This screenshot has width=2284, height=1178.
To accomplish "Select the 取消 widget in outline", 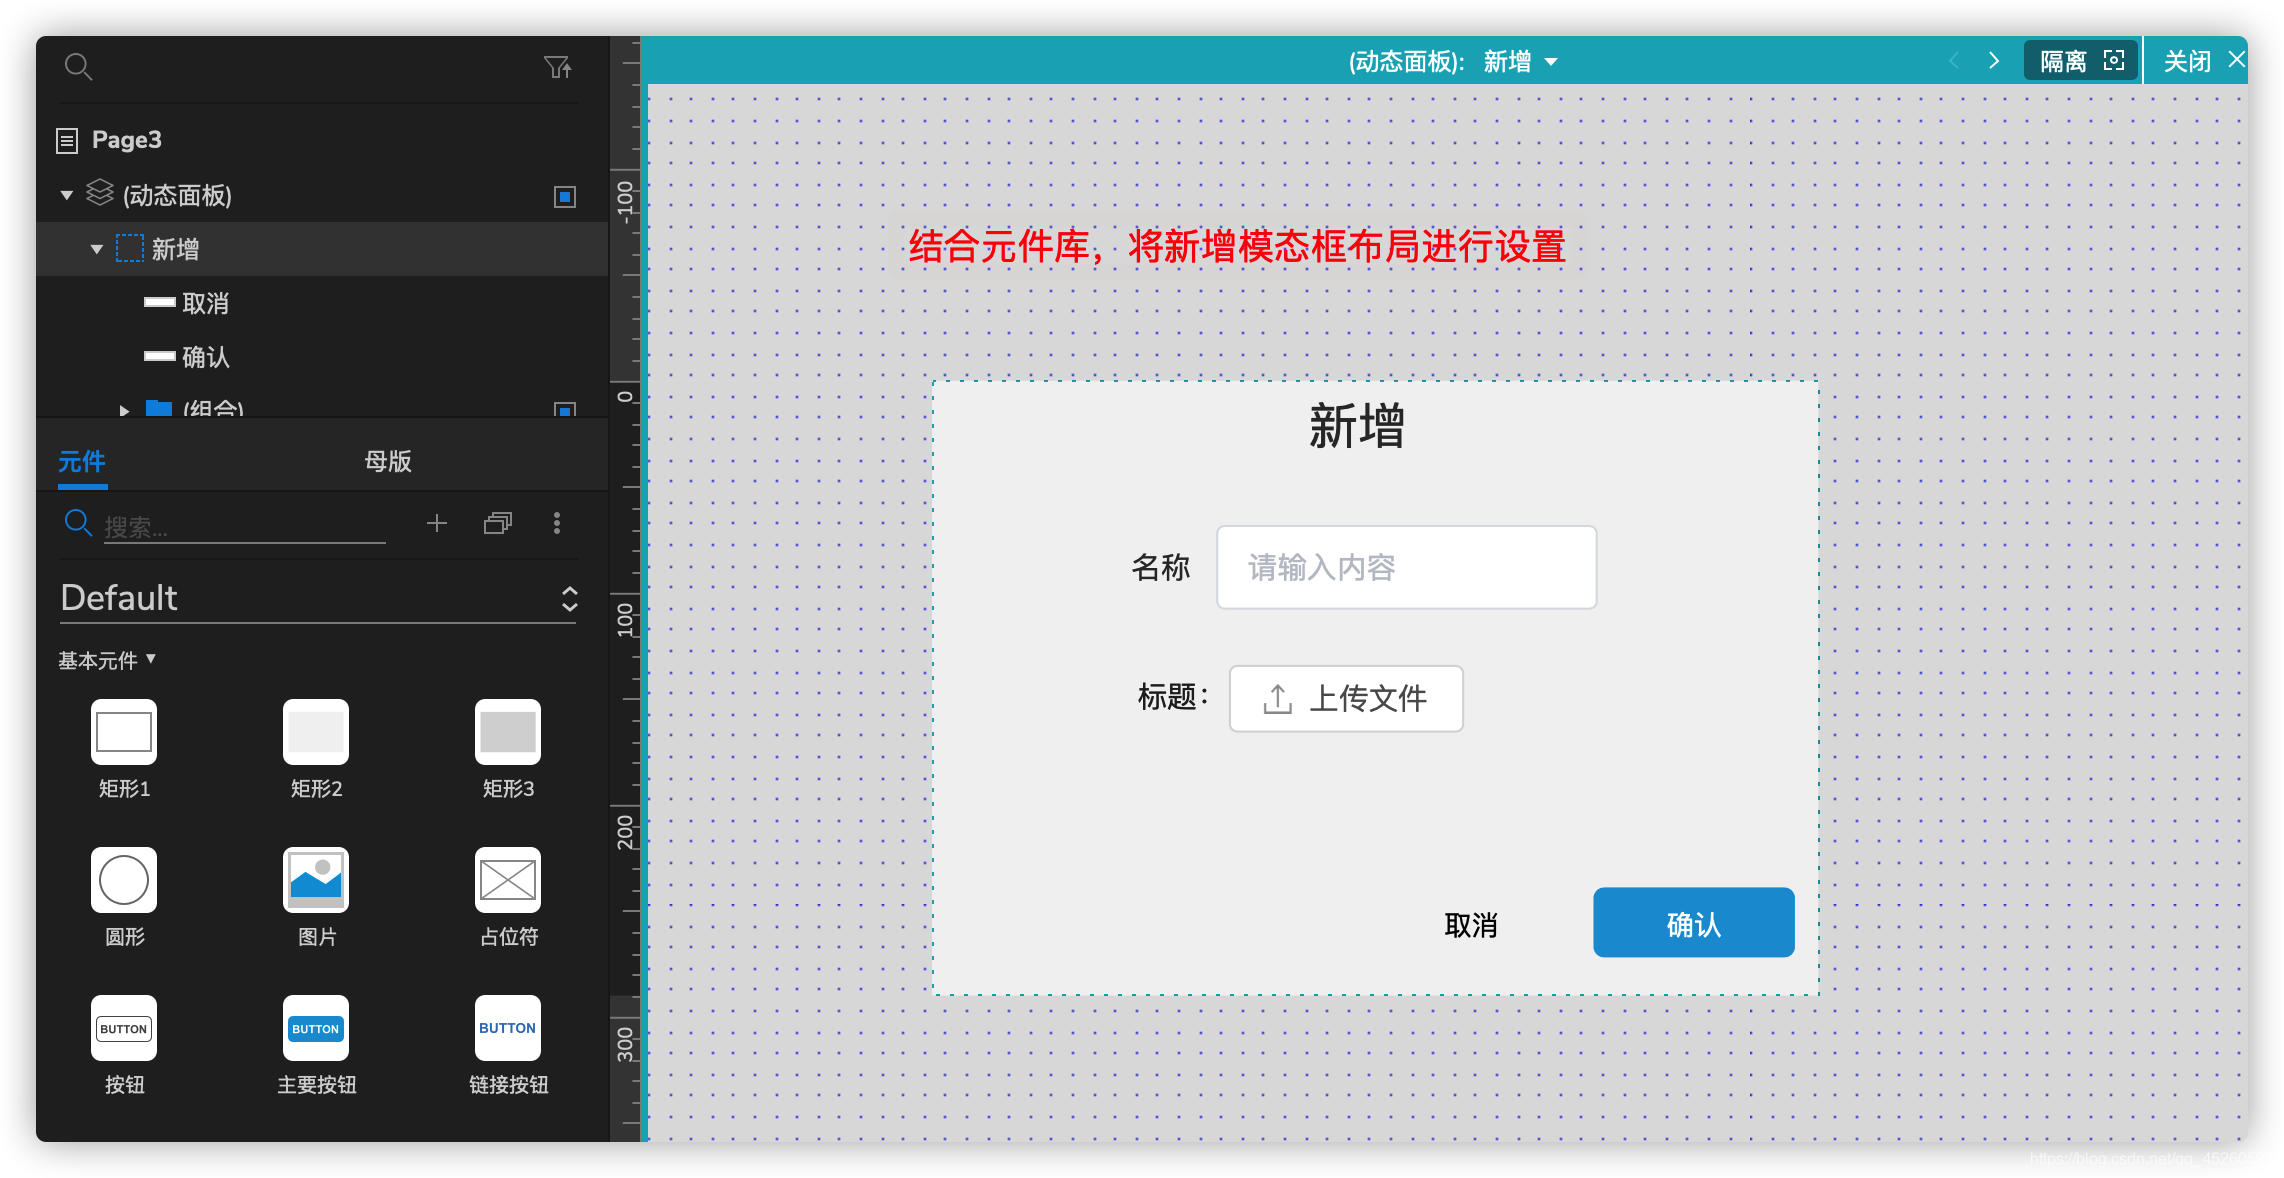I will click(x=322, y=303).
